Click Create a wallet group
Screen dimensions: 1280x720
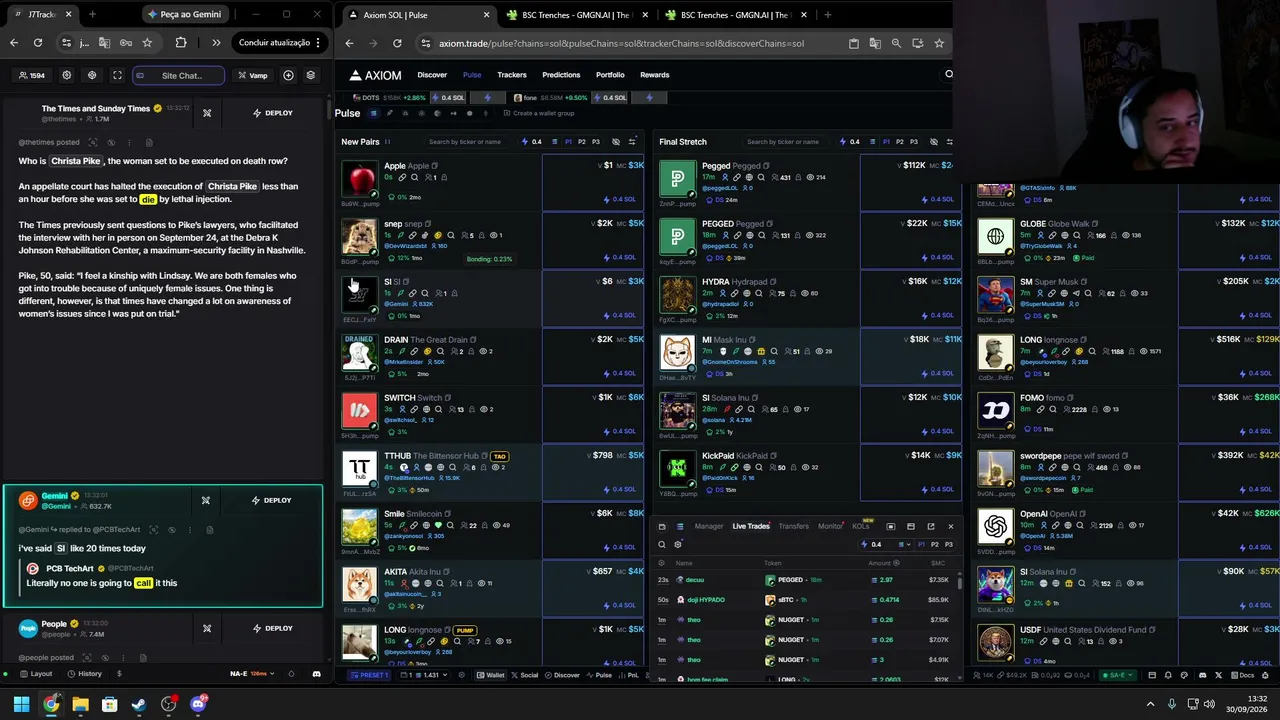click(x=539, y=113)
